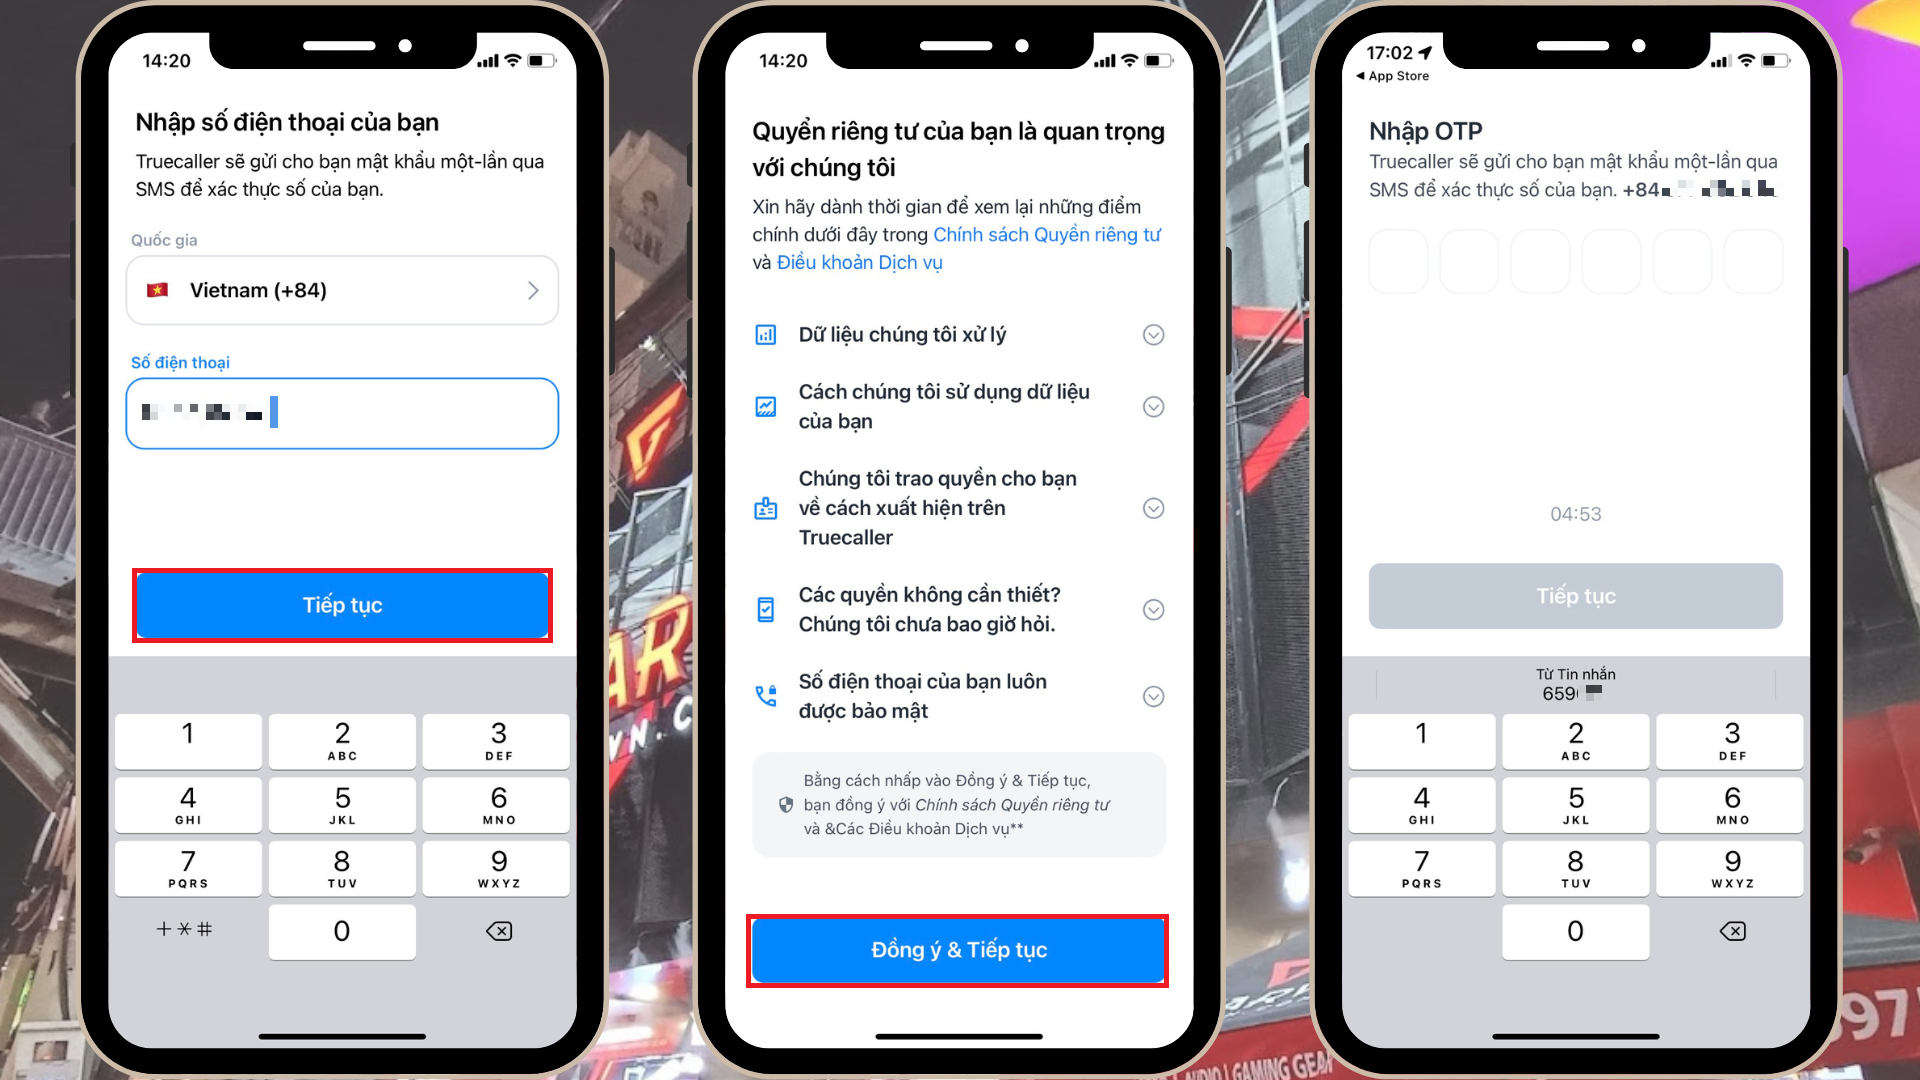1920x1080 pixels.
Task: Click 'Đồng ý & Tiếp tục' agree and continue button
Action: pos(960,949)
